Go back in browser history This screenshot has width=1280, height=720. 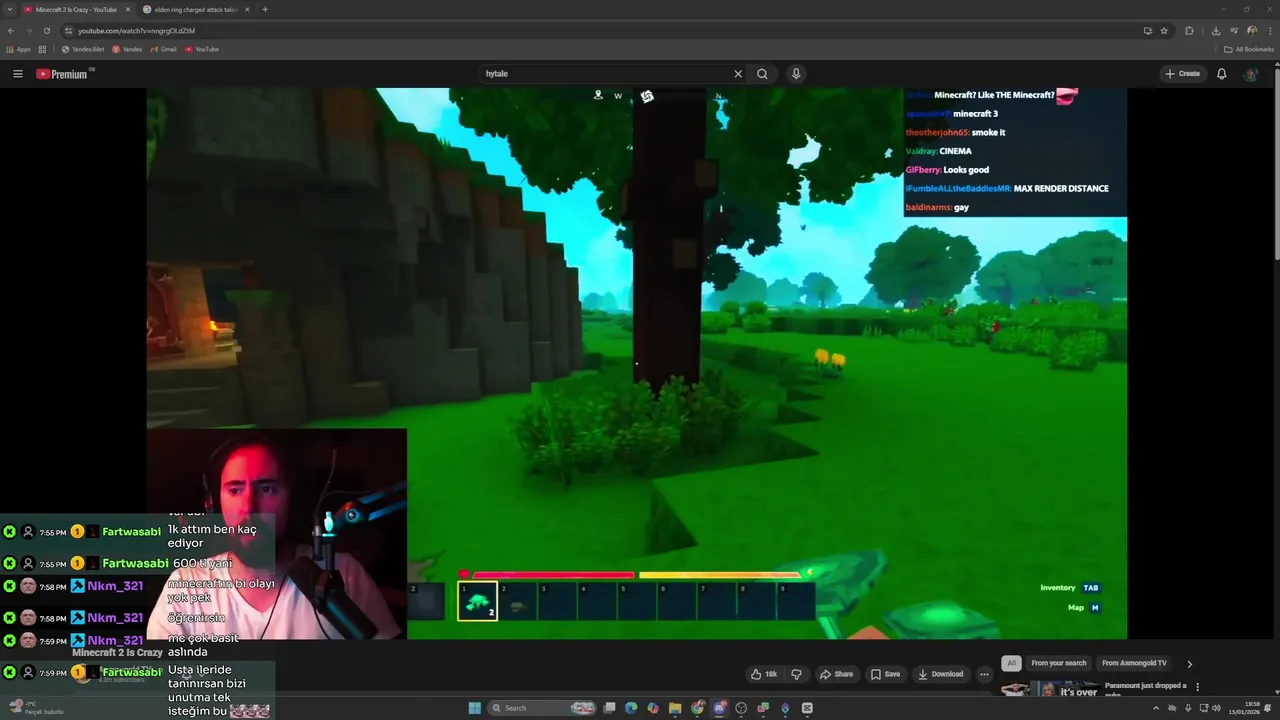[x=11, y=31]
